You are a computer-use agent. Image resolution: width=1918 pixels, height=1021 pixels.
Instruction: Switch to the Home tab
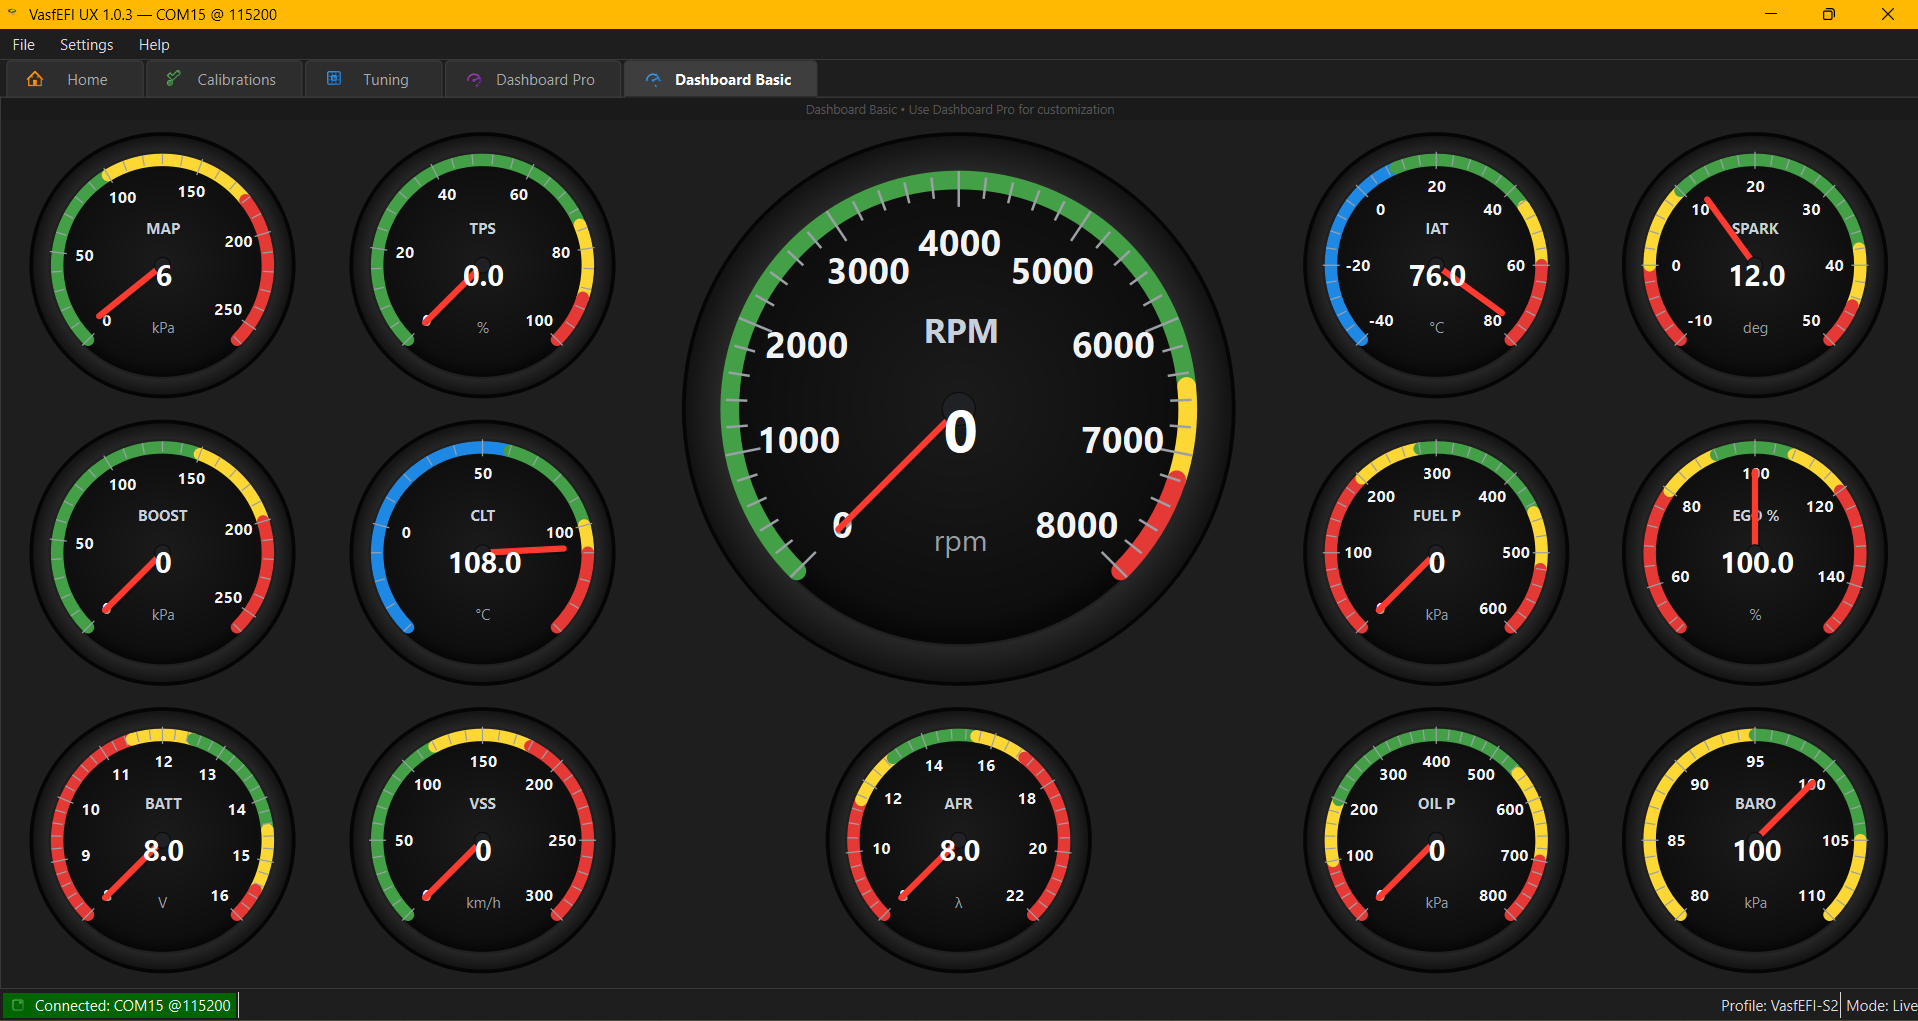click(74, 79)
